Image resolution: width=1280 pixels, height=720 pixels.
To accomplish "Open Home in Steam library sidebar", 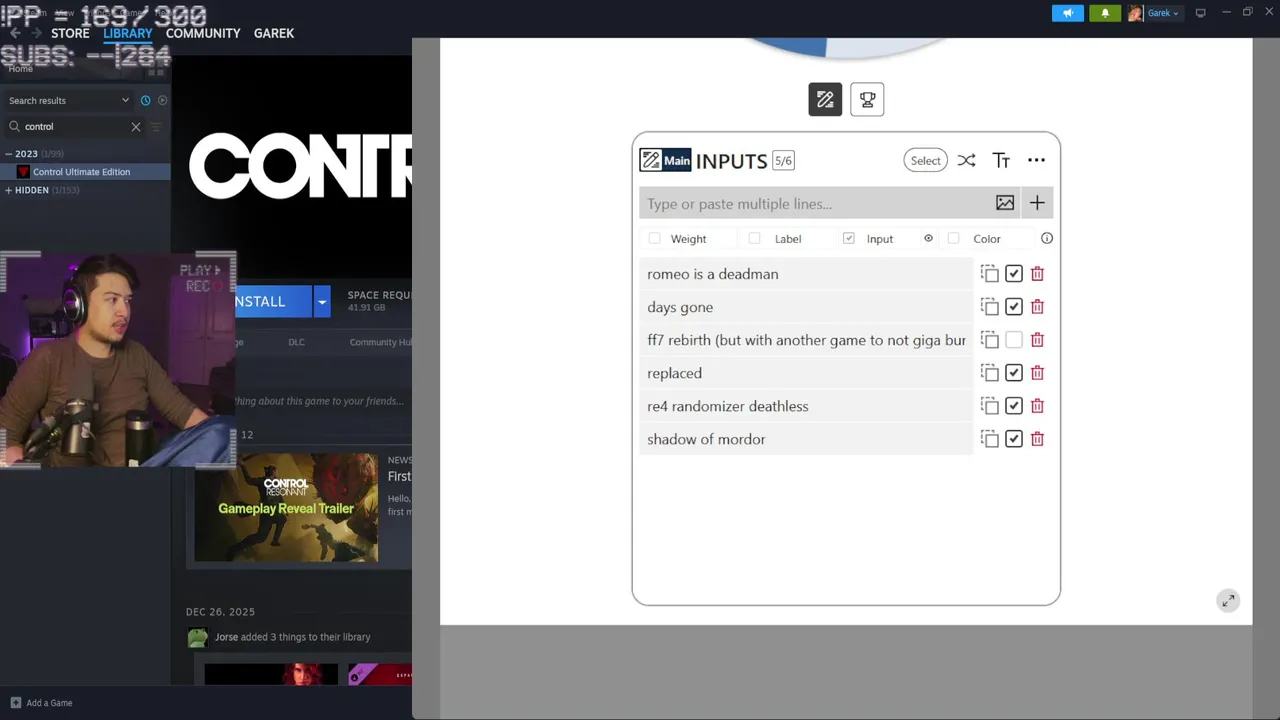I will (x=21, y=68).
